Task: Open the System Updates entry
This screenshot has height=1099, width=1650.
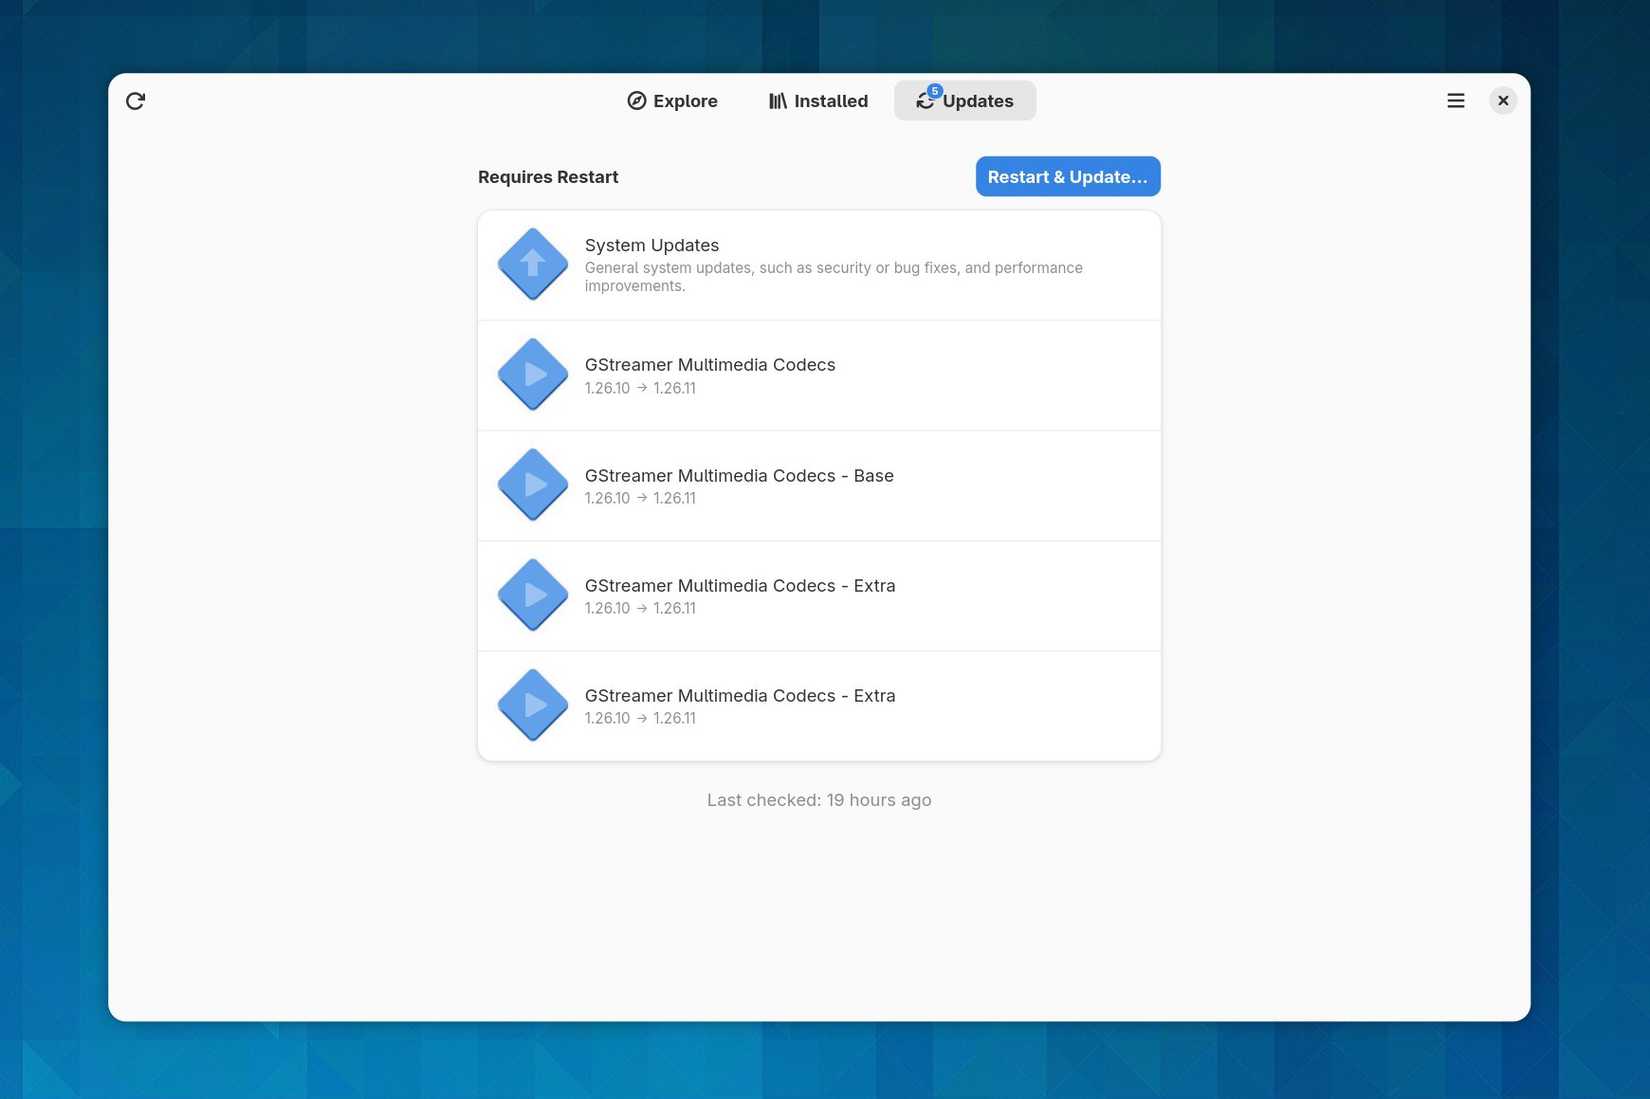Action: [x=819, y=265]
